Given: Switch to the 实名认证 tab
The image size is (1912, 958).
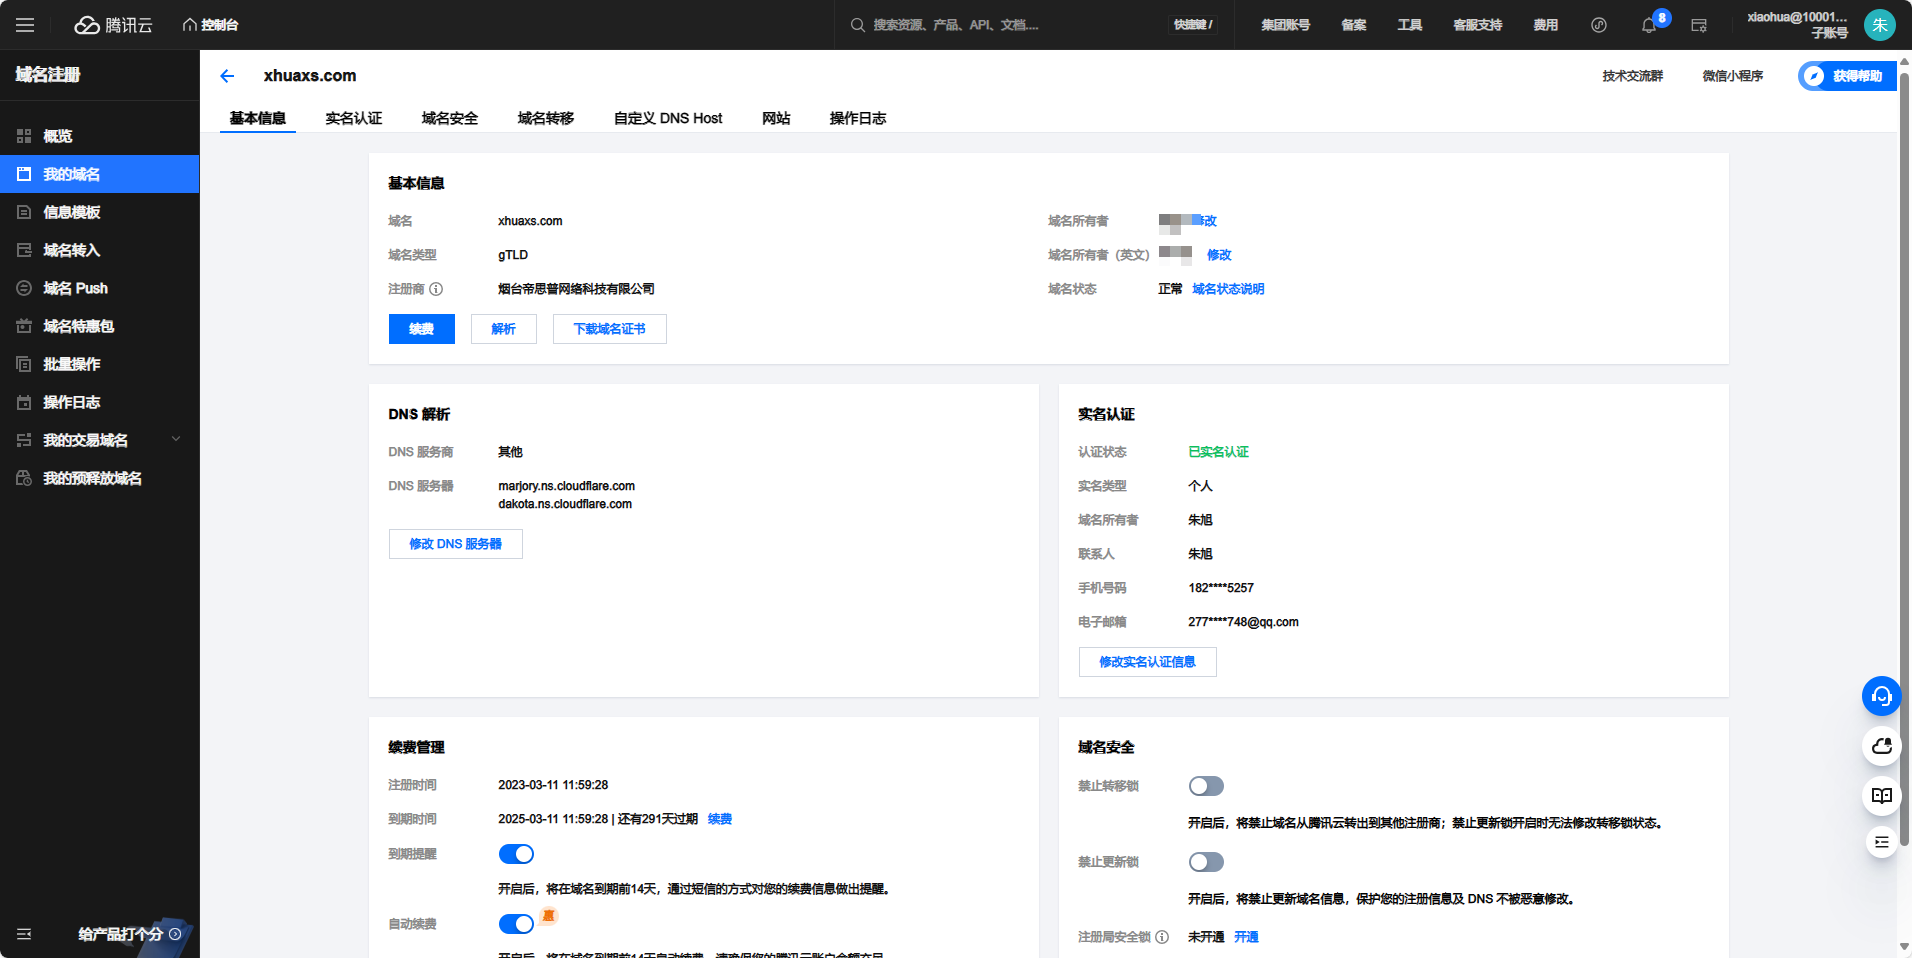Looking at the screenshot, I should tap(354, 118).
